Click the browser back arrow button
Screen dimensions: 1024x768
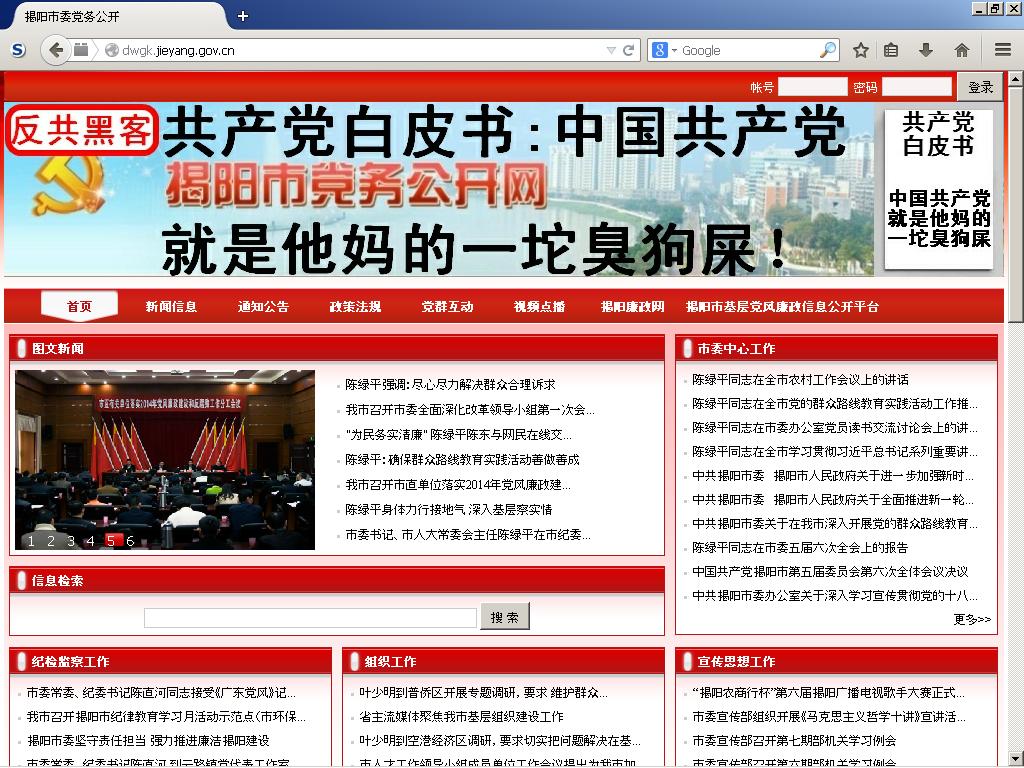[x=56, y=50]
